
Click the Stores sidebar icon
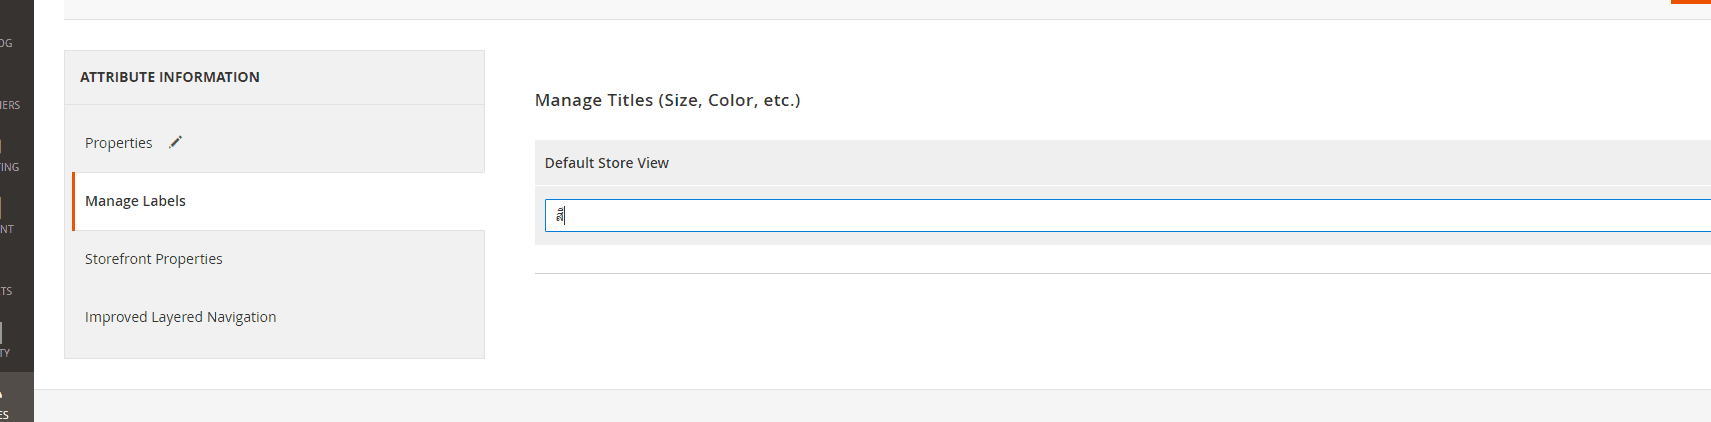pos(1,394)
